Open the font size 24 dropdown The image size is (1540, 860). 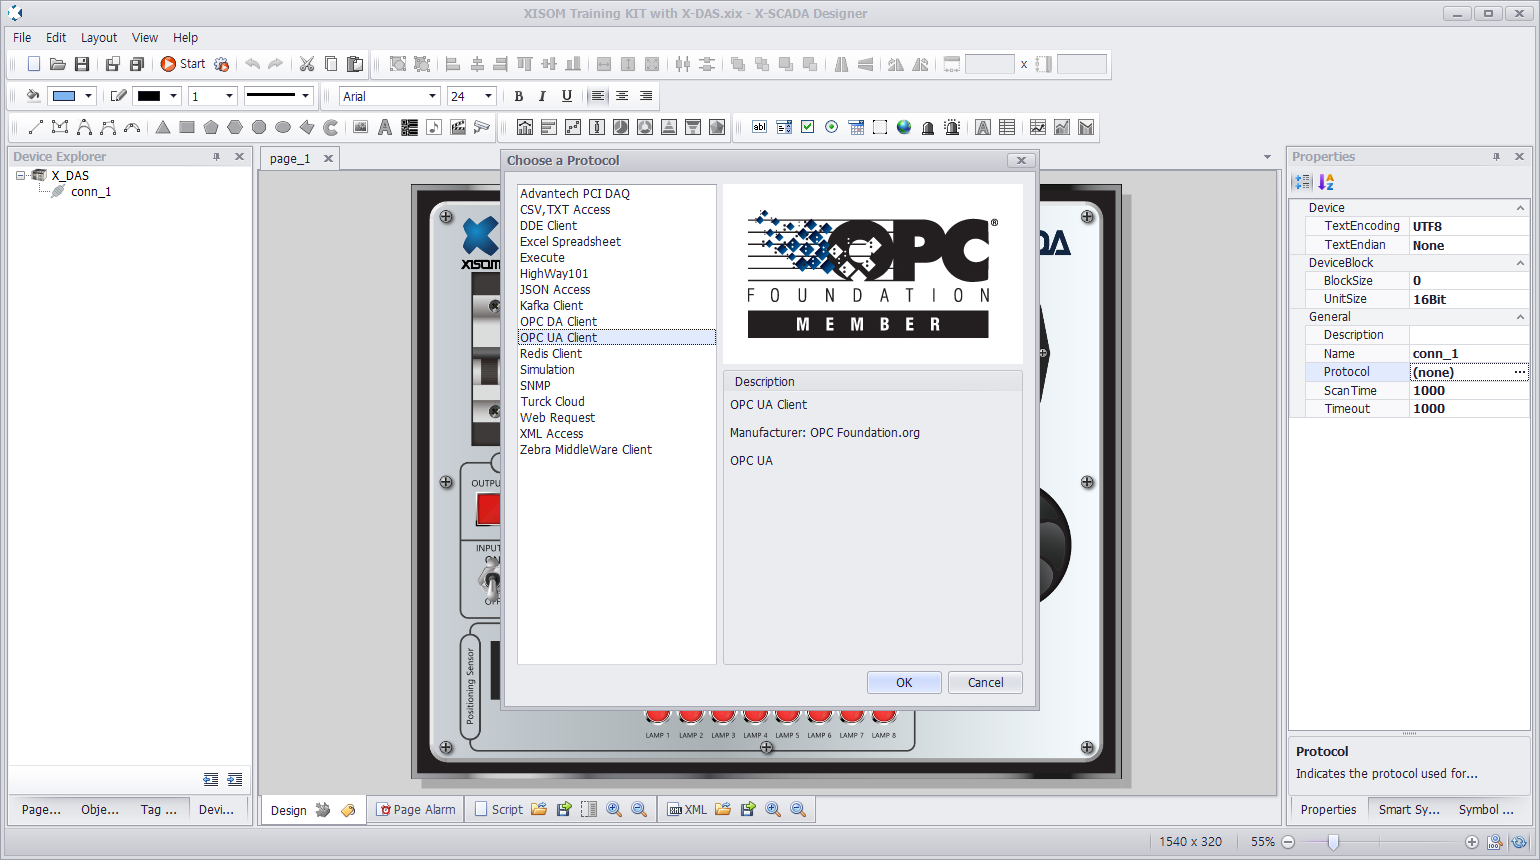click(488, 96)
